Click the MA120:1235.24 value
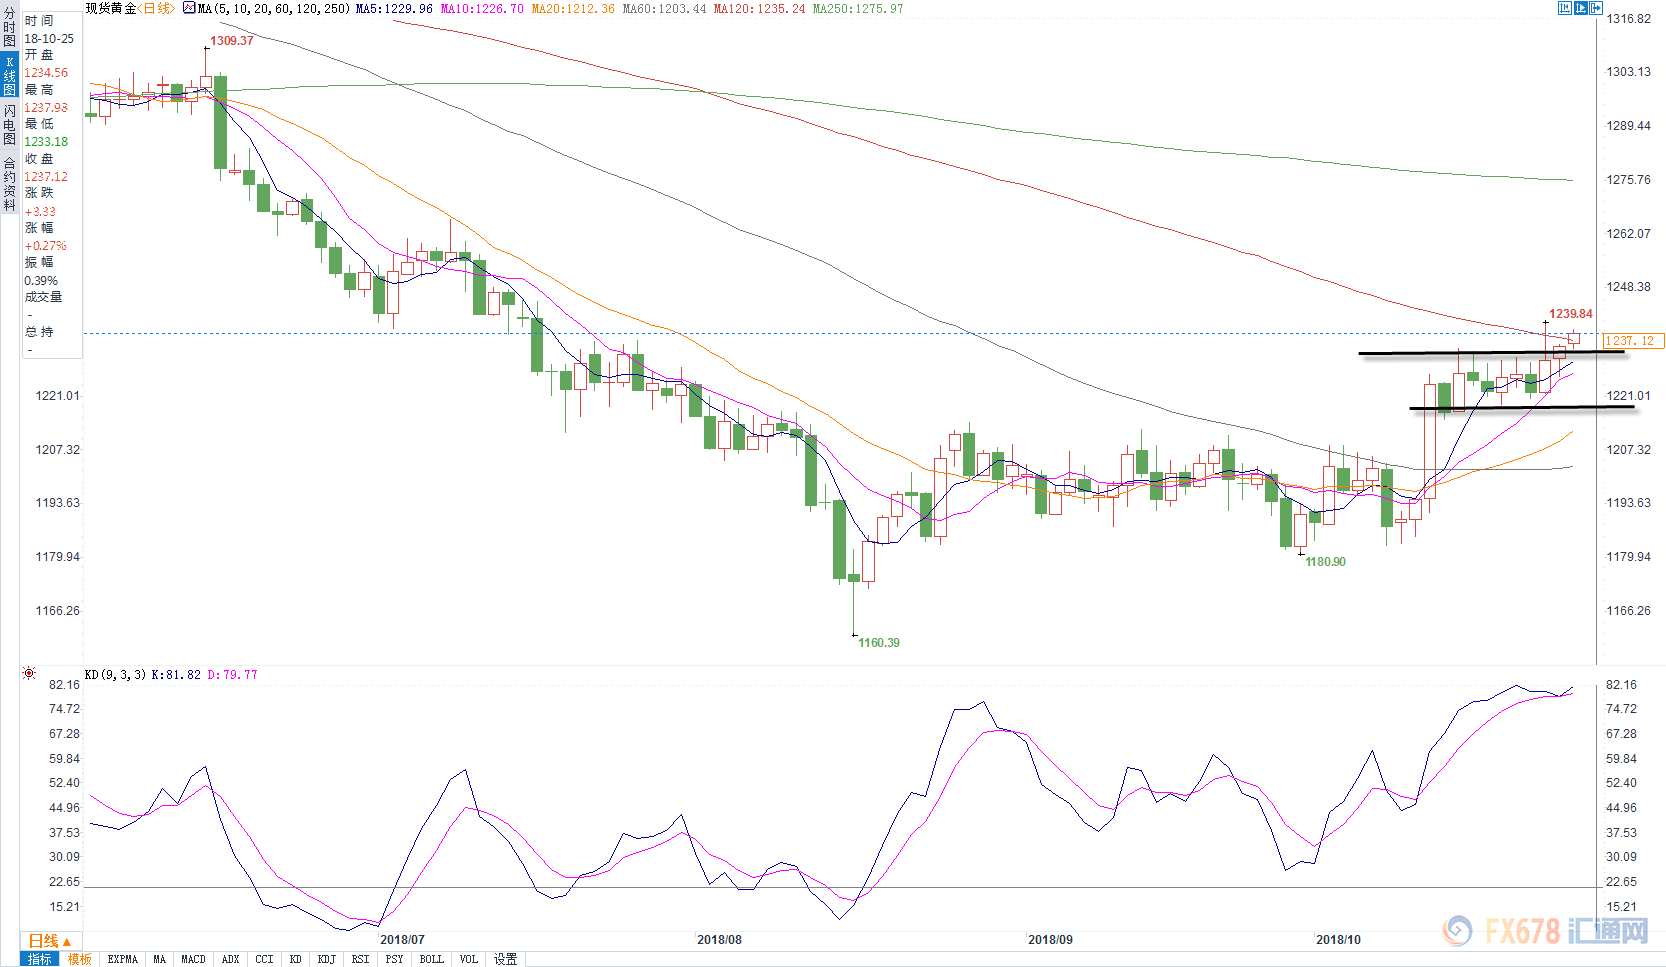1666x967 pixels. coord(759,8)
